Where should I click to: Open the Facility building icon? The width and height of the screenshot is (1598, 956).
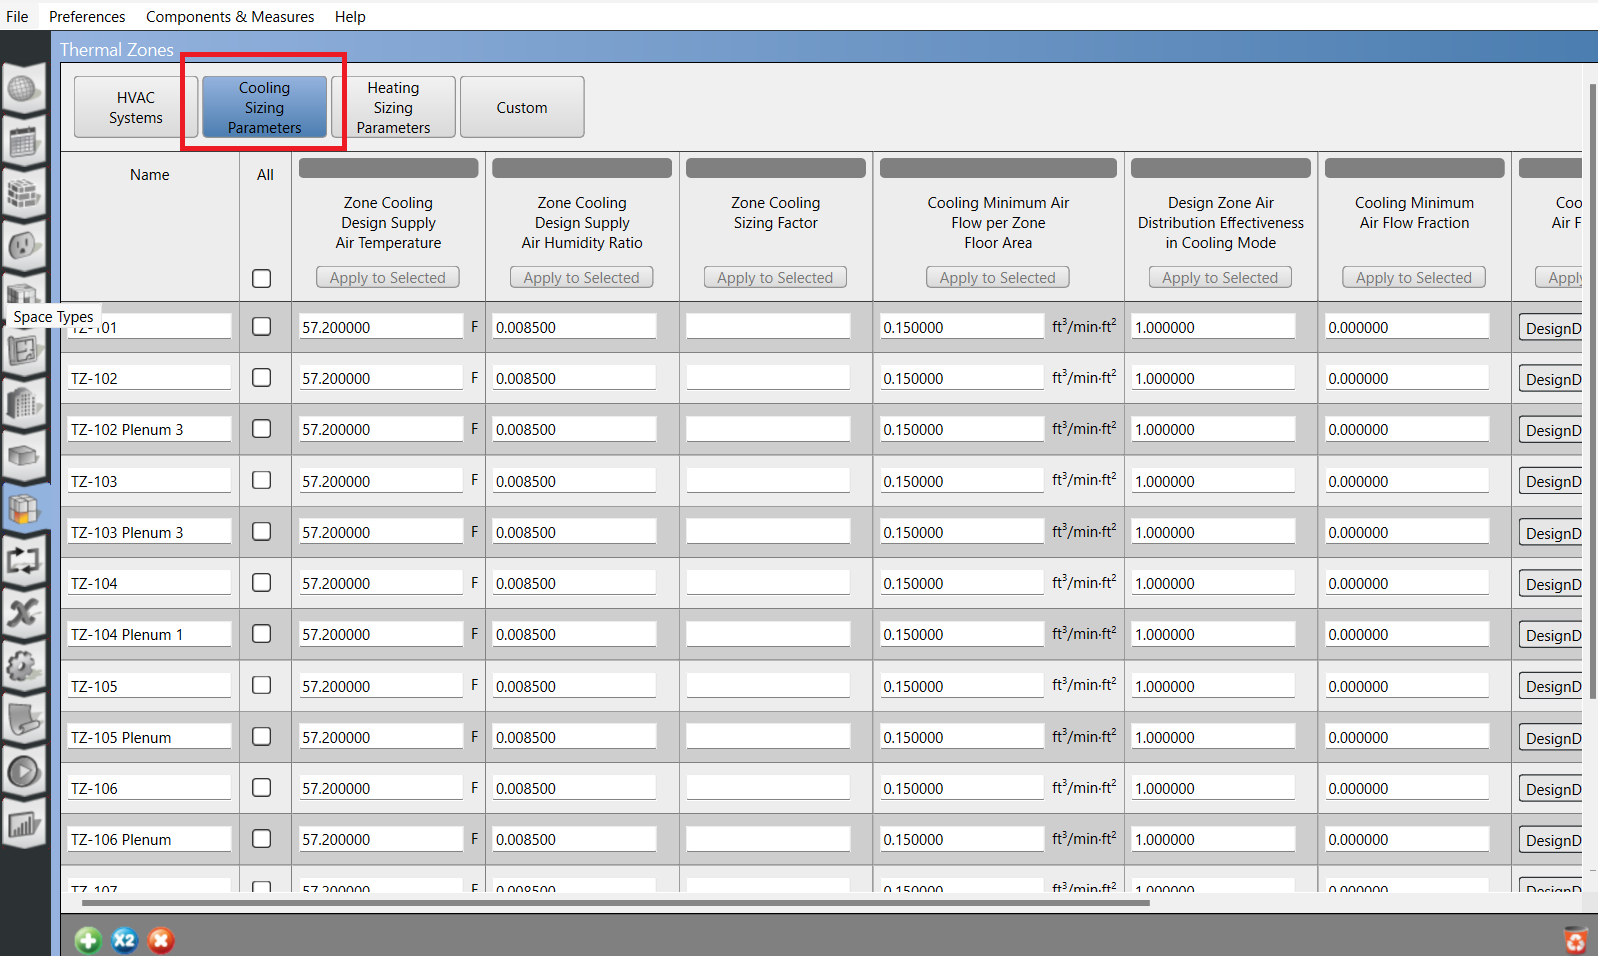pos(24,403)
